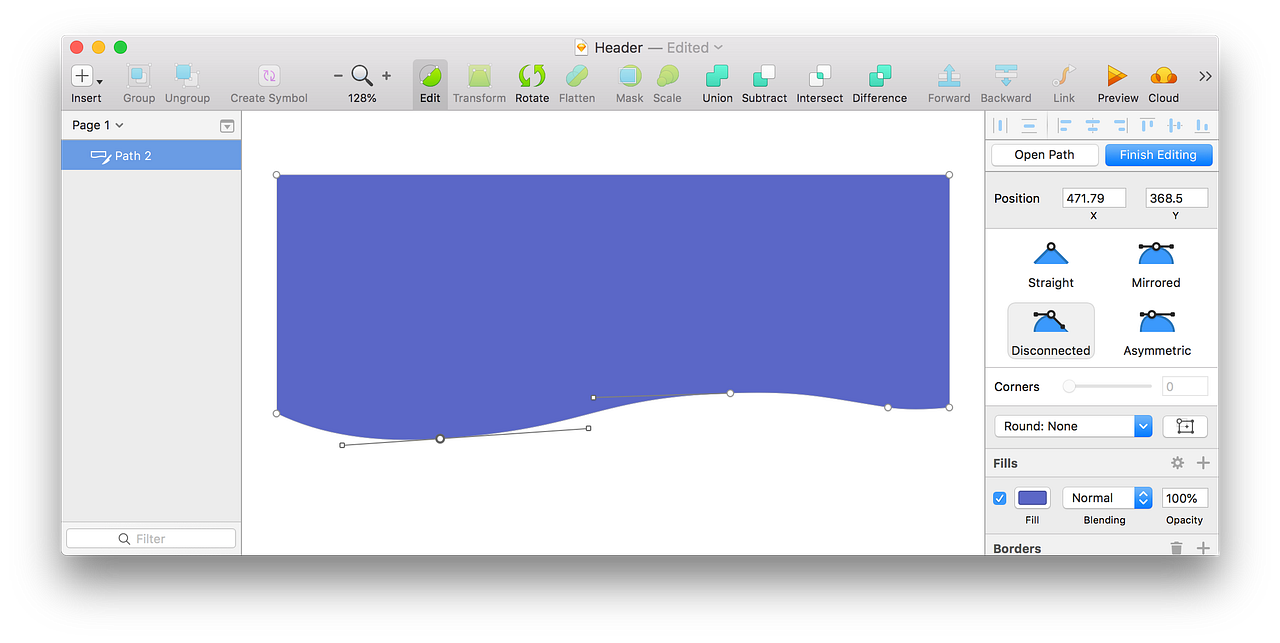This screenshot has width=1280, height=643.
Task: Click the Create Symbol icon
Action: click(268, 83)
